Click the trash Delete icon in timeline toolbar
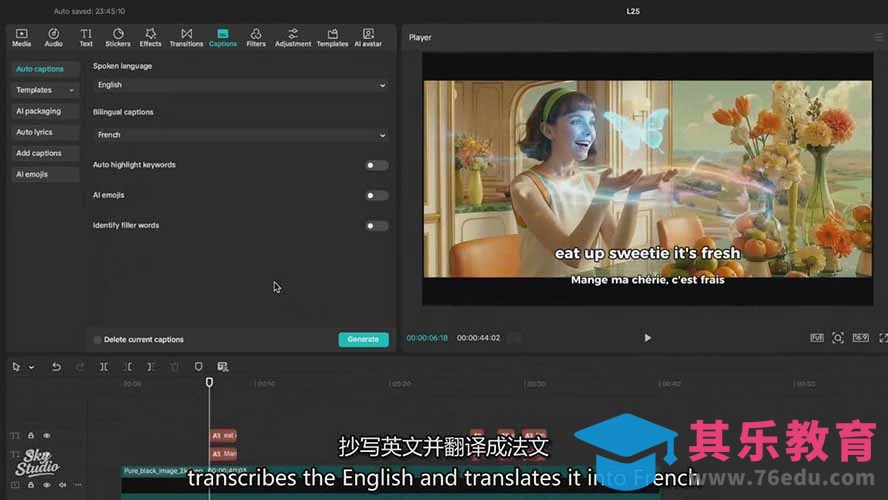 (x=174, y=367)
